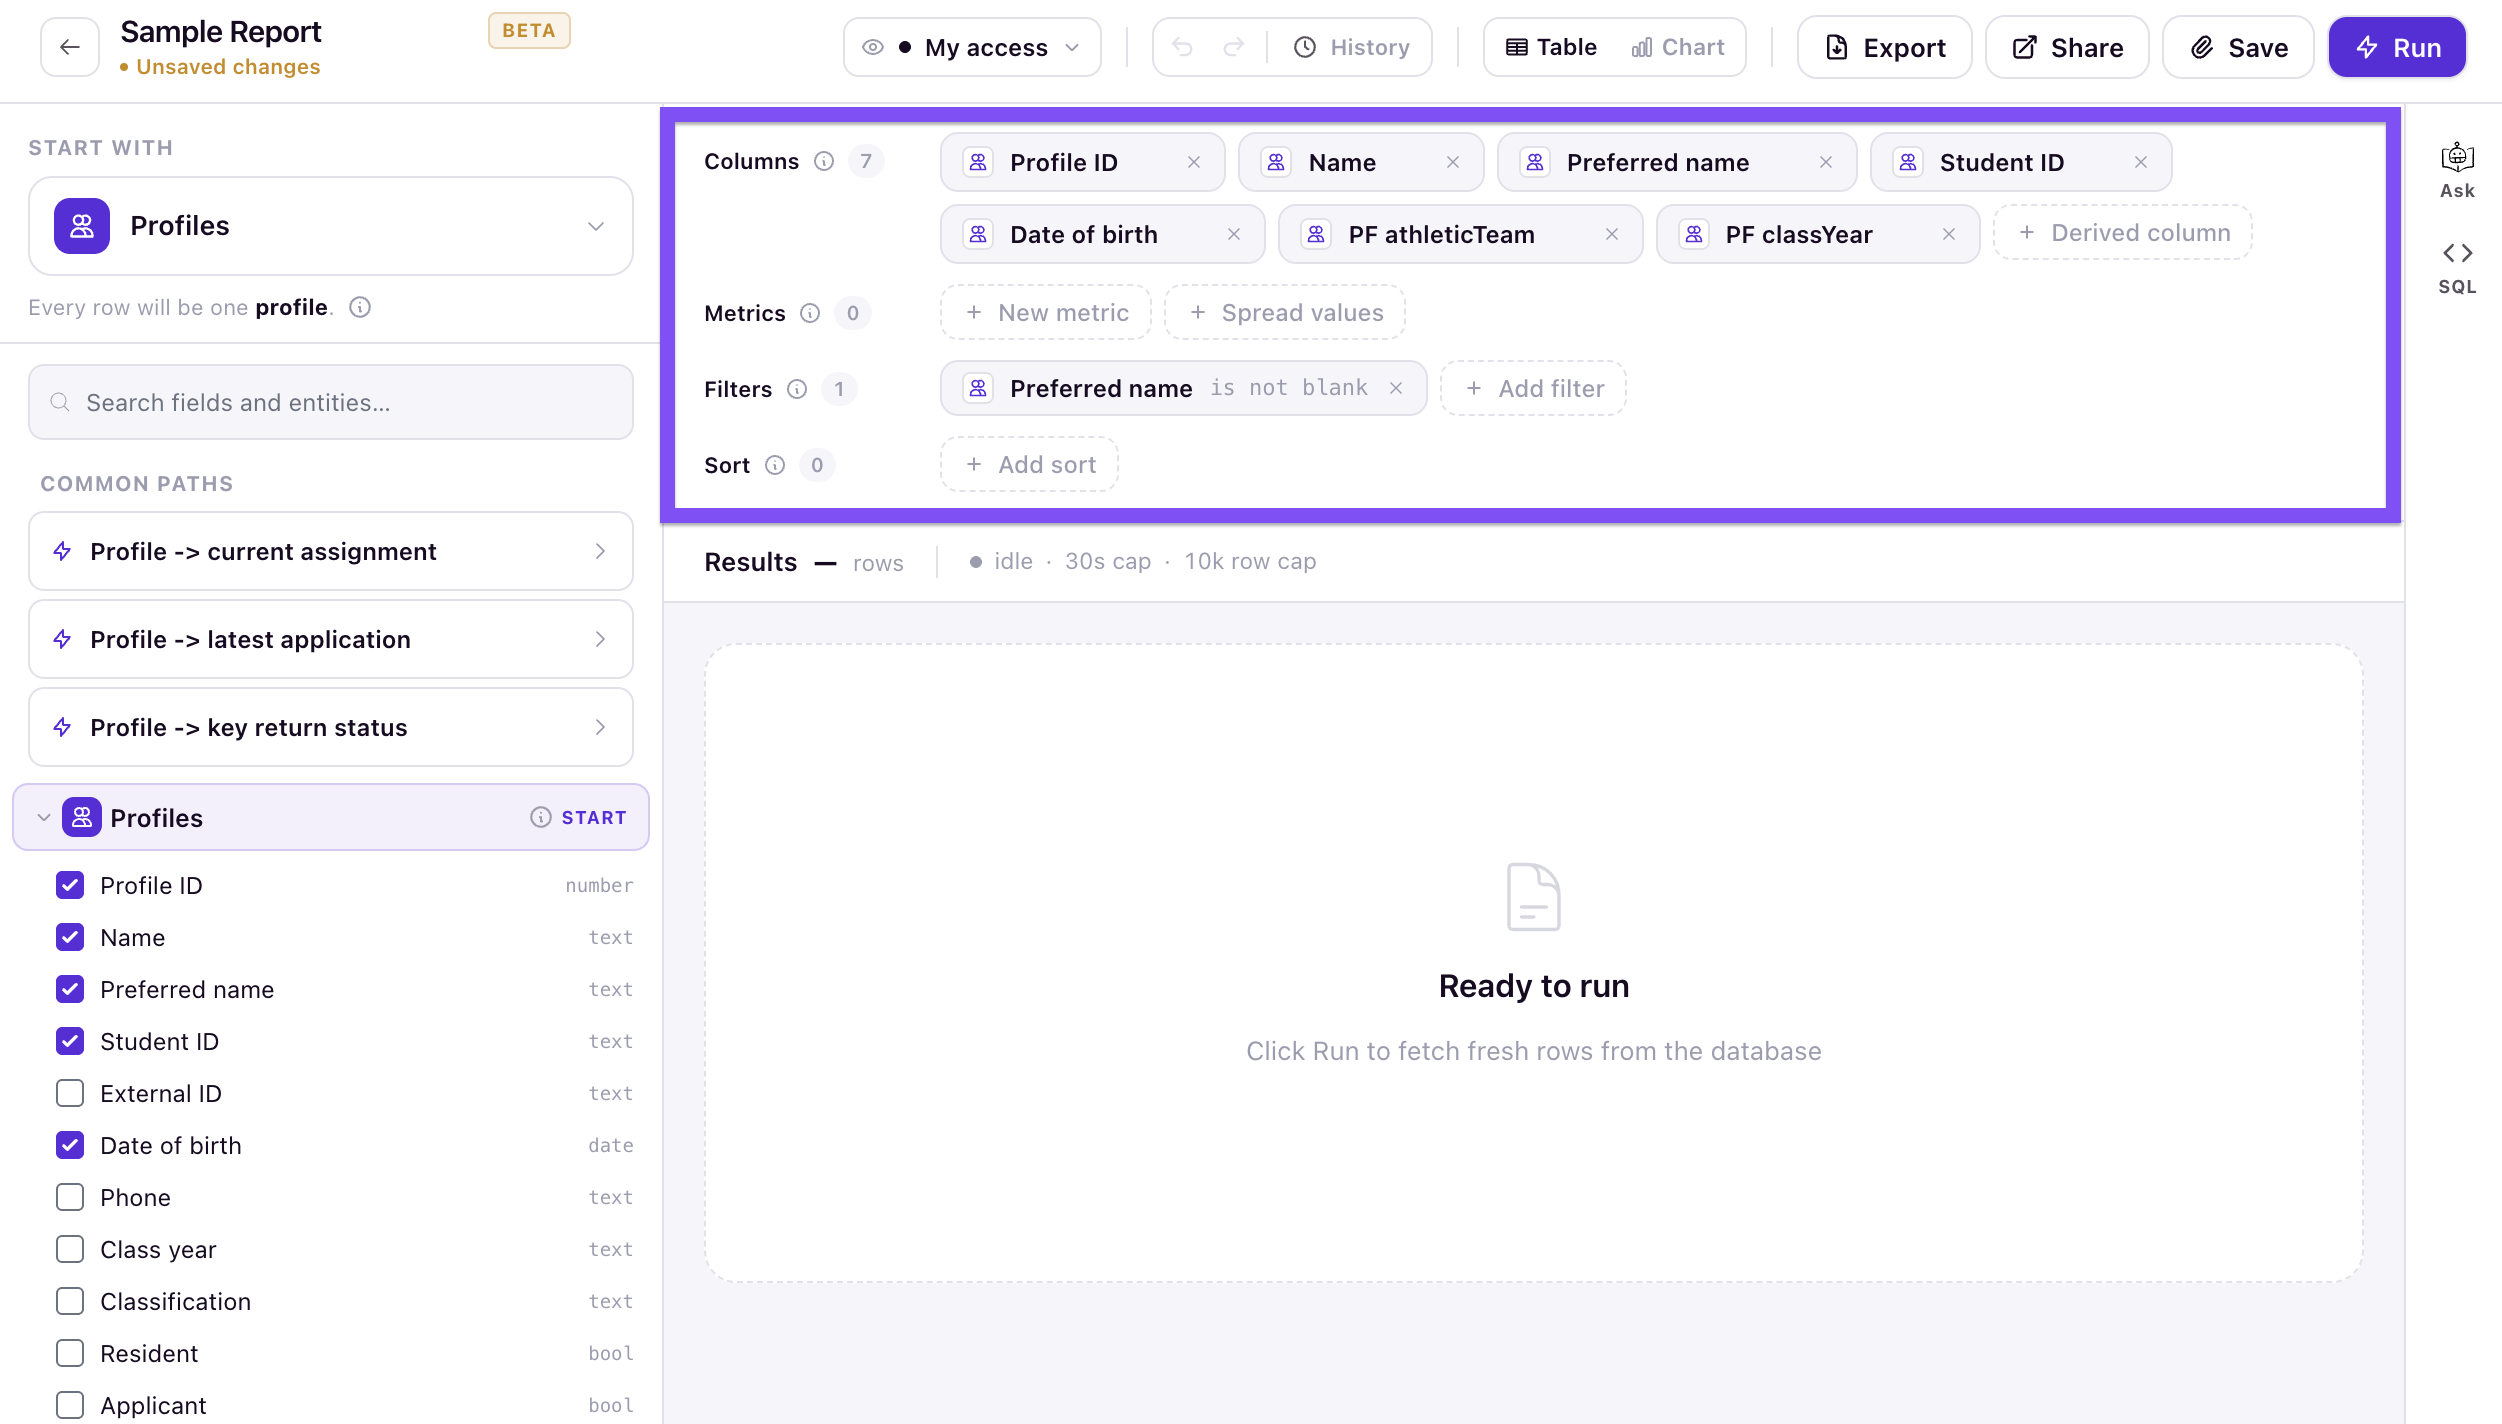Click the info icon next to Columns
The height and width of the screenshot is (1424, 2502).
click(824, 161)
